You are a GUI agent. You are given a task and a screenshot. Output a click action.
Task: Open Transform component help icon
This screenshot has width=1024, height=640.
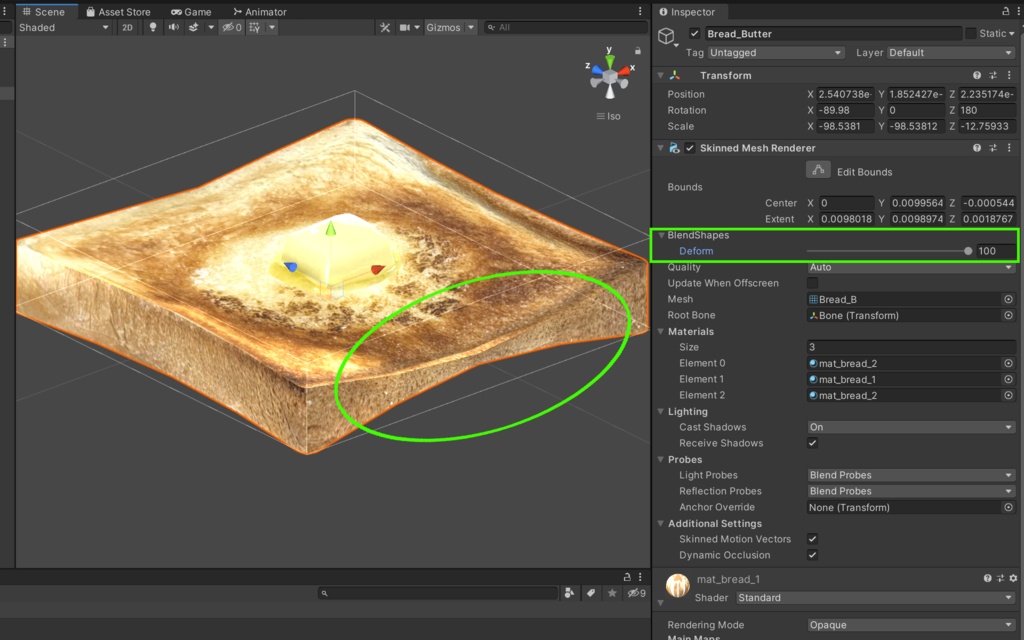point(977,75)
